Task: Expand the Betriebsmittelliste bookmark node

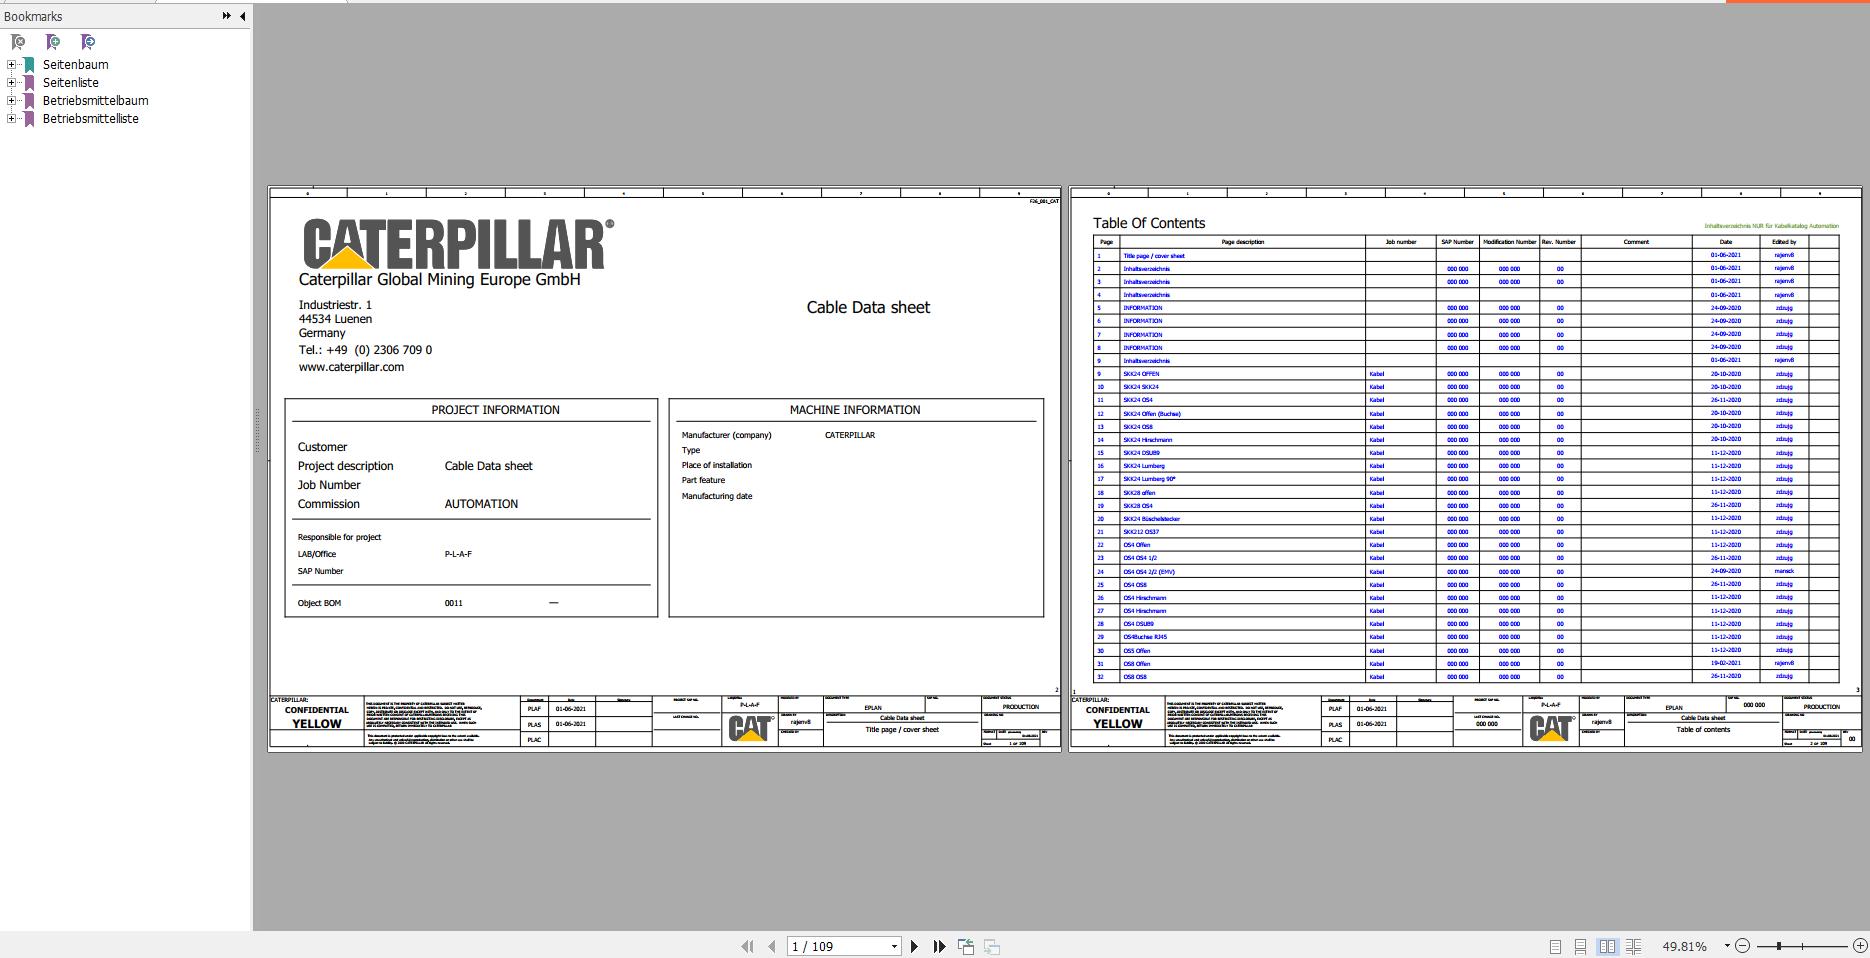Action: coord(12,119)
